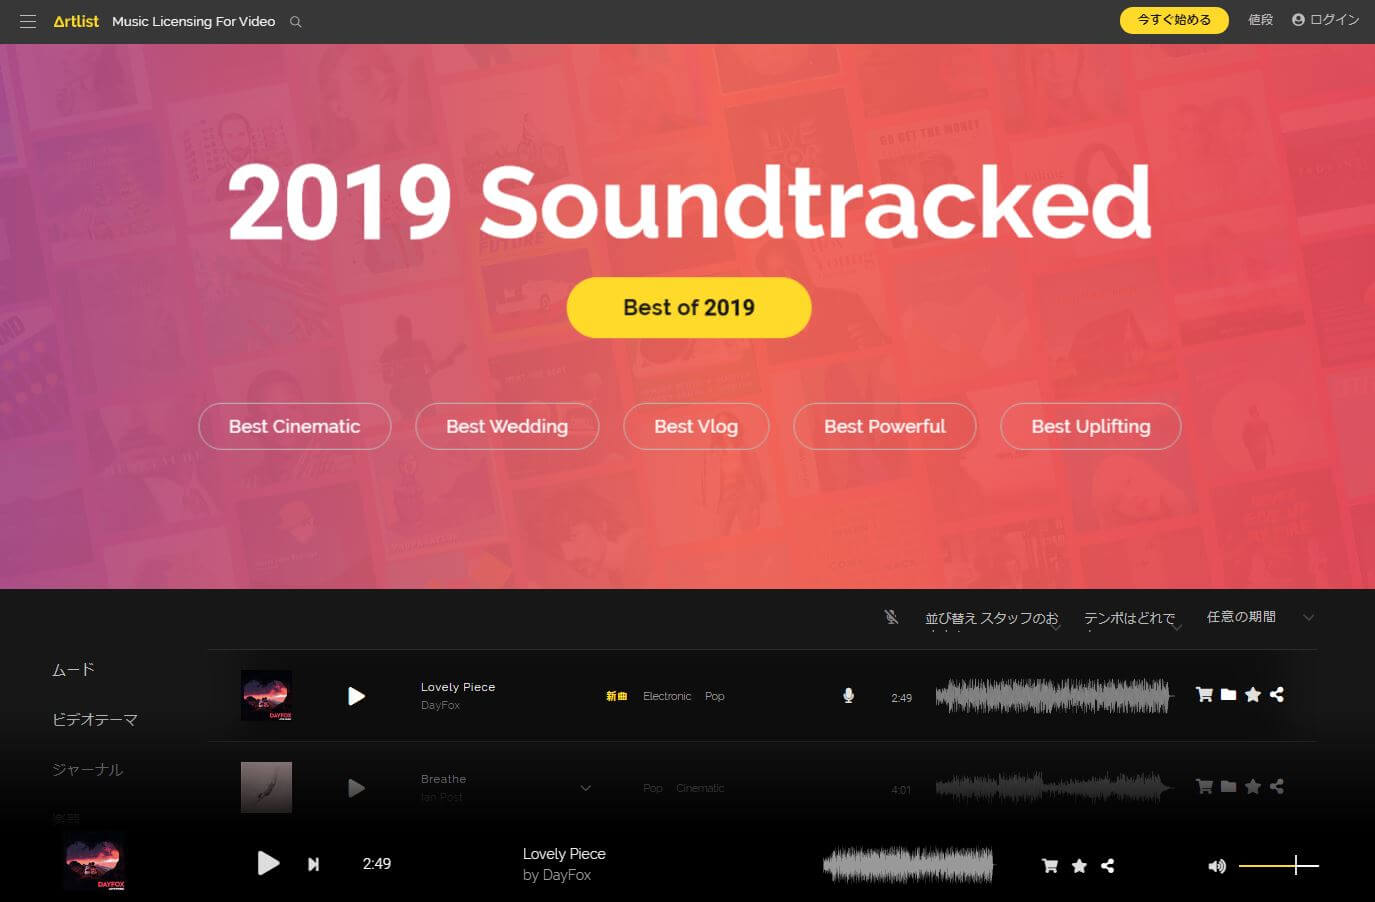Select ビデオテーマ in the left sidebar
The image size is (1375, 902).
(x=95, y=720)
